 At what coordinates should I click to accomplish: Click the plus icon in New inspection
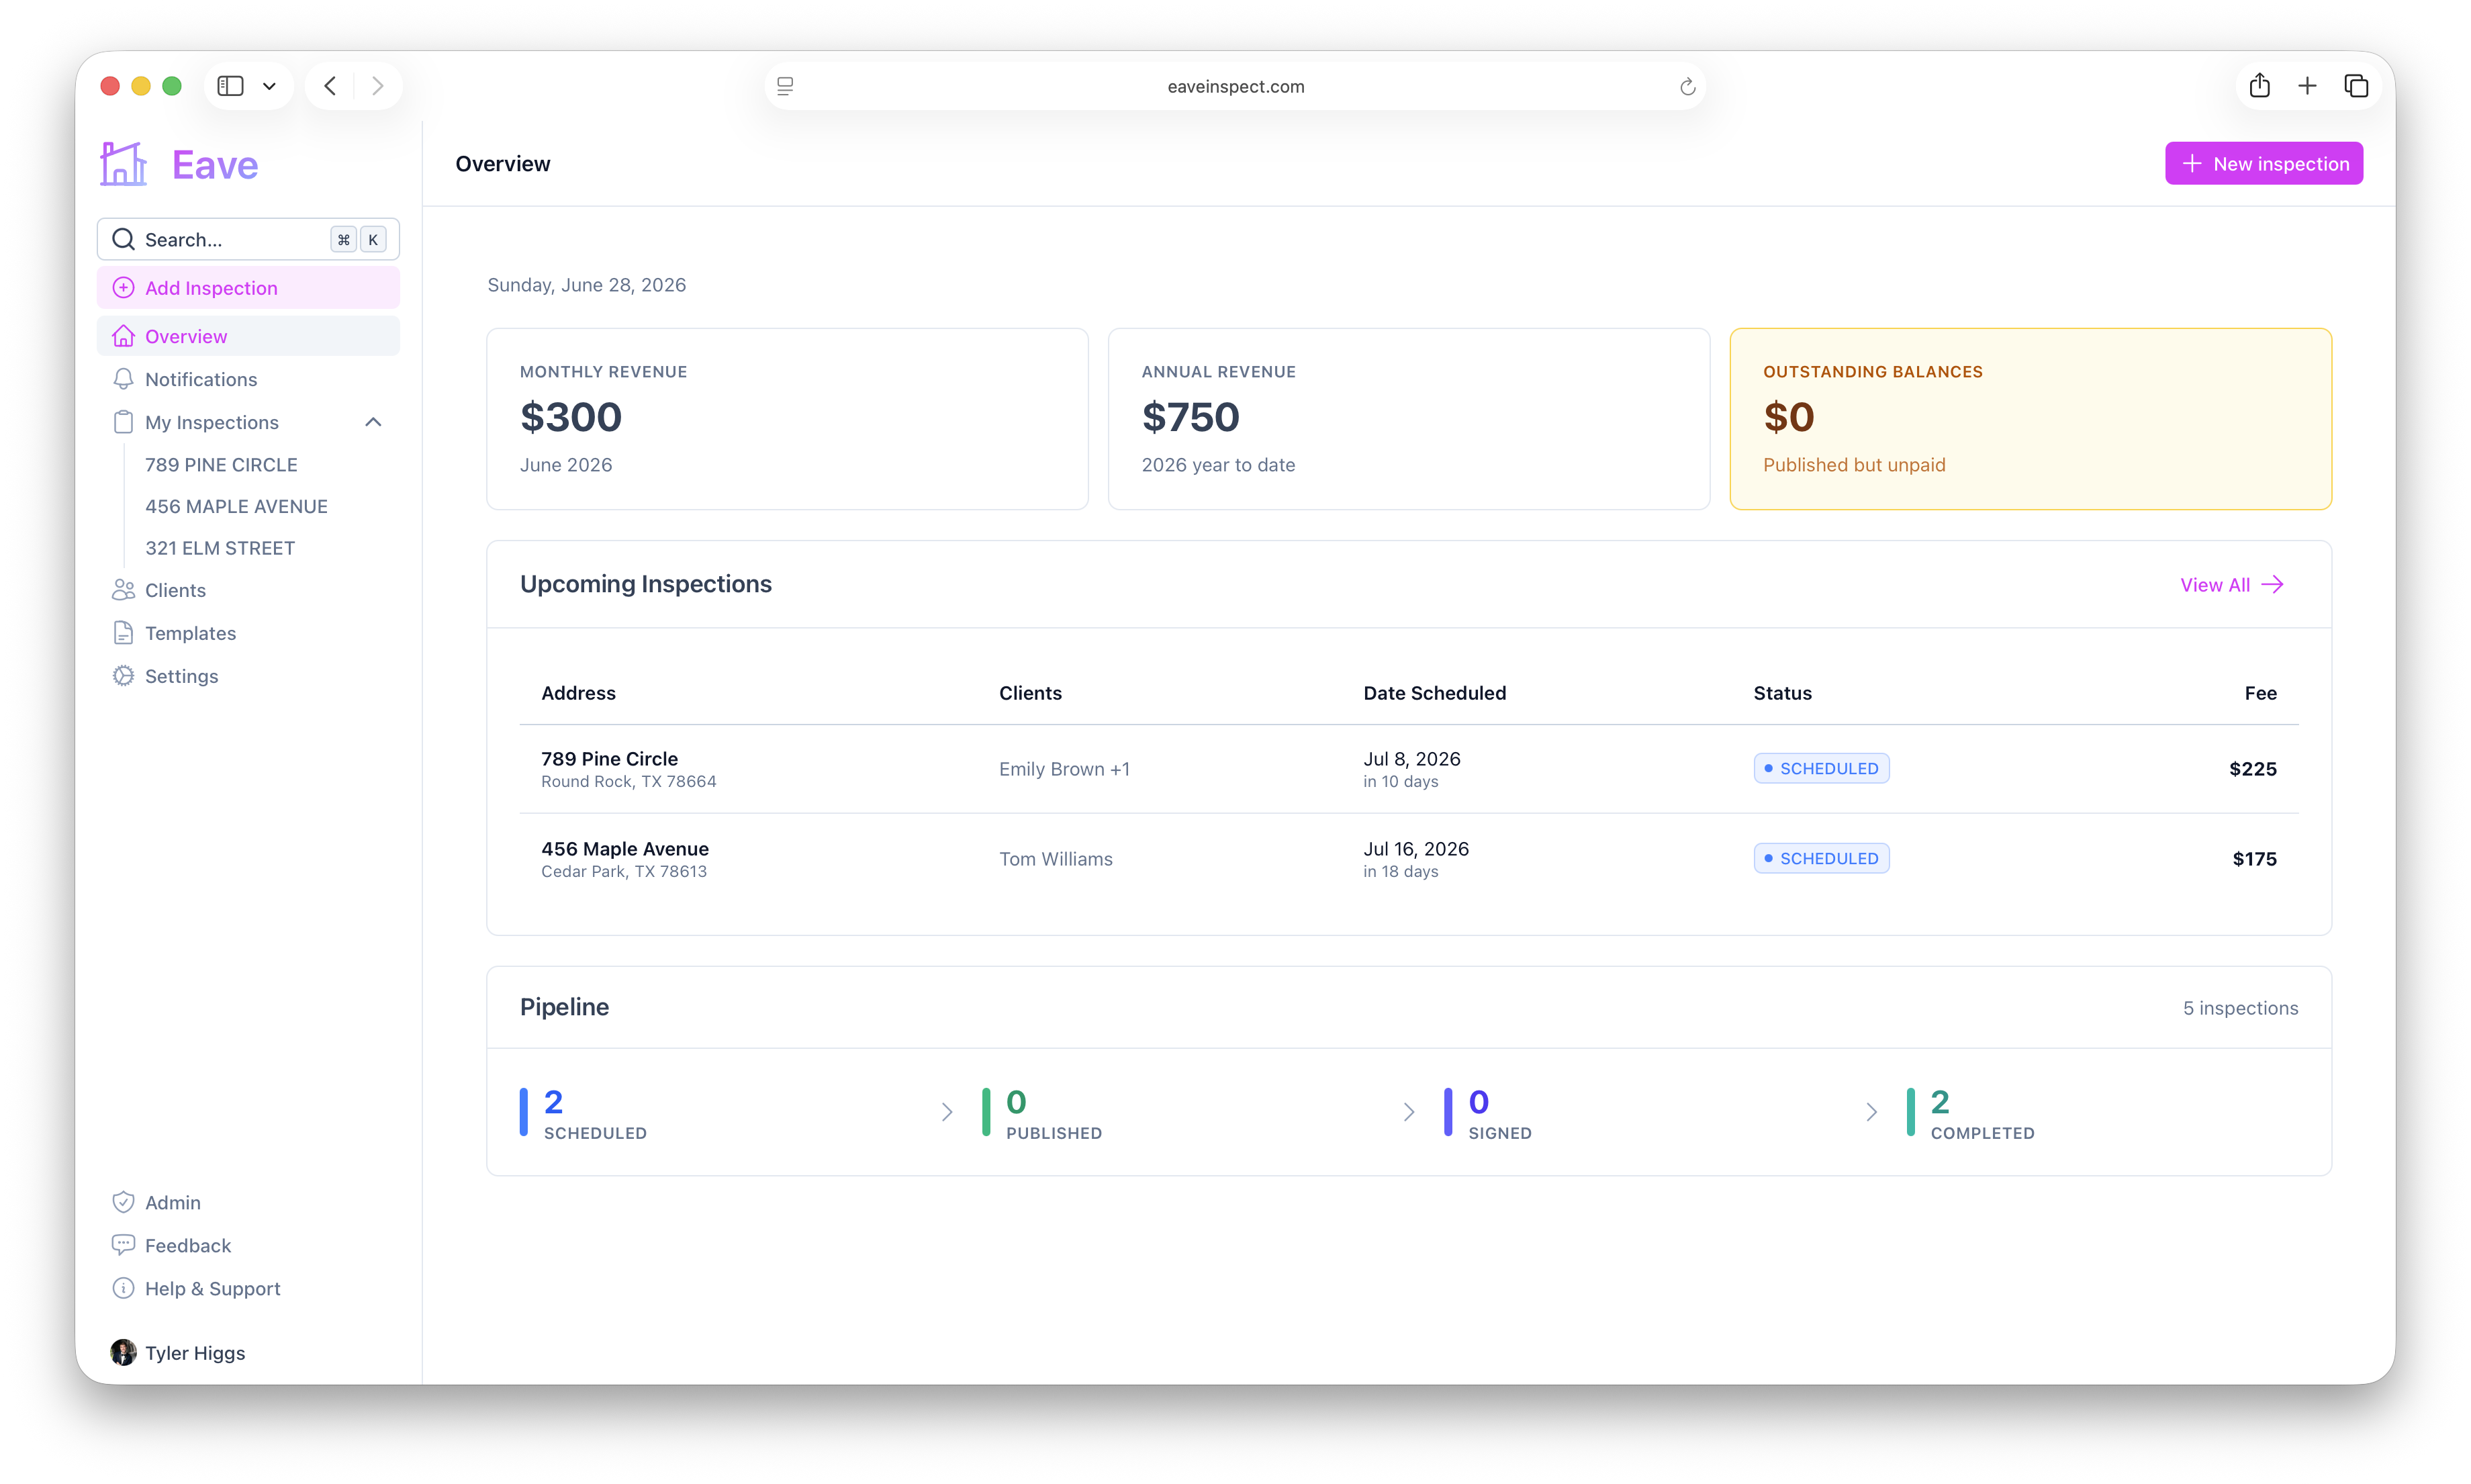point(2191,164)
